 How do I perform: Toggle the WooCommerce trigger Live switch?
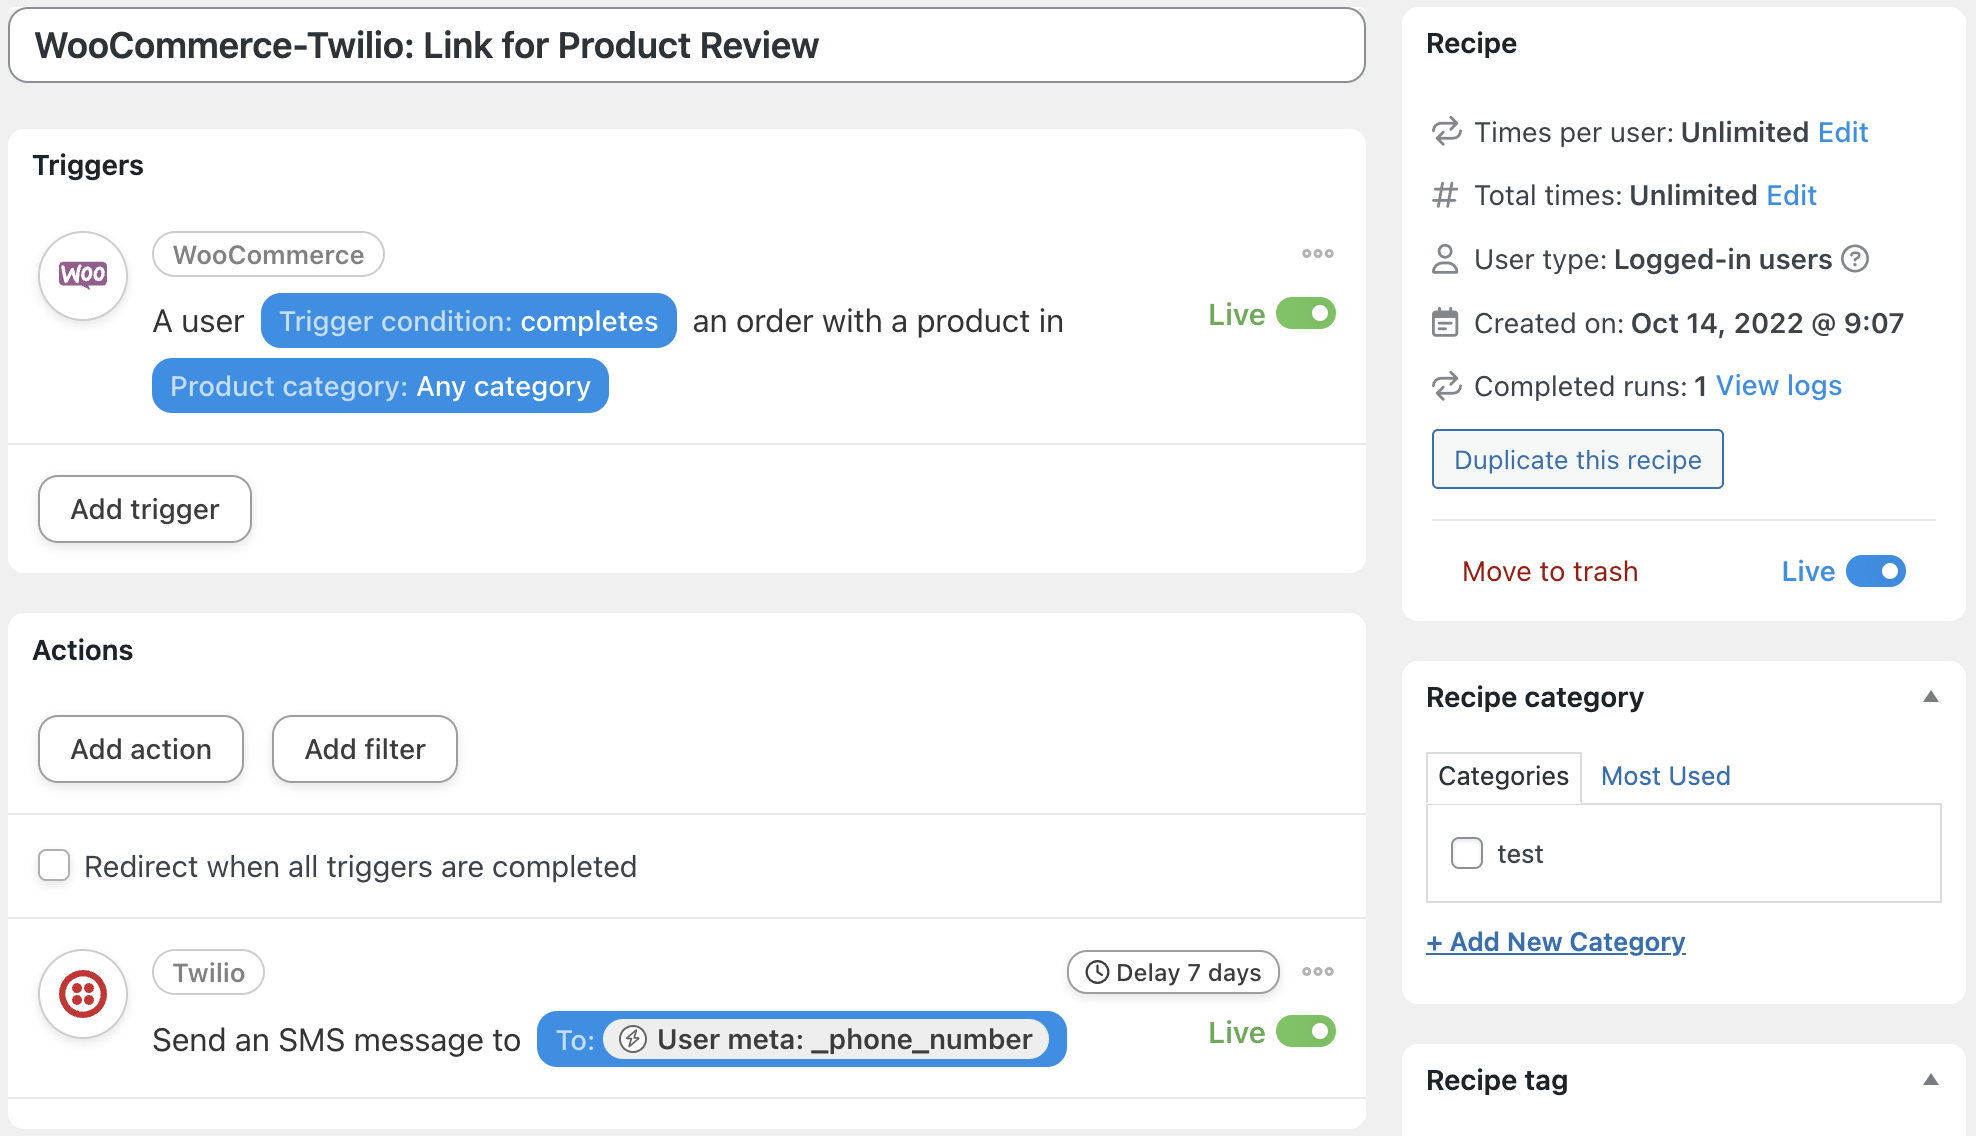[1306, 314]
